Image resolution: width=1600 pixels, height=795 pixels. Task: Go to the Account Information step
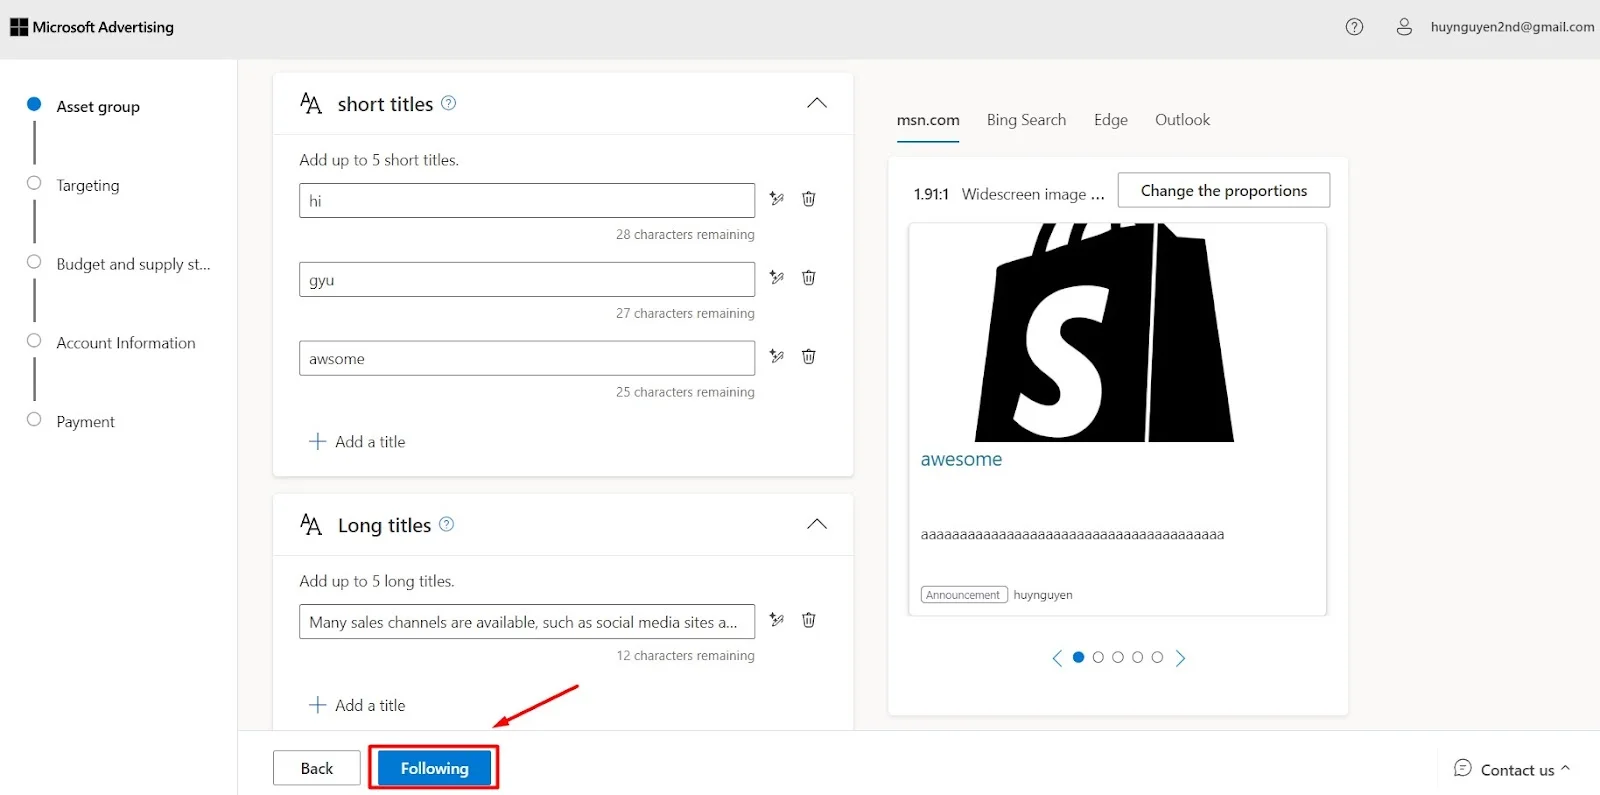(x=126, y=343)
